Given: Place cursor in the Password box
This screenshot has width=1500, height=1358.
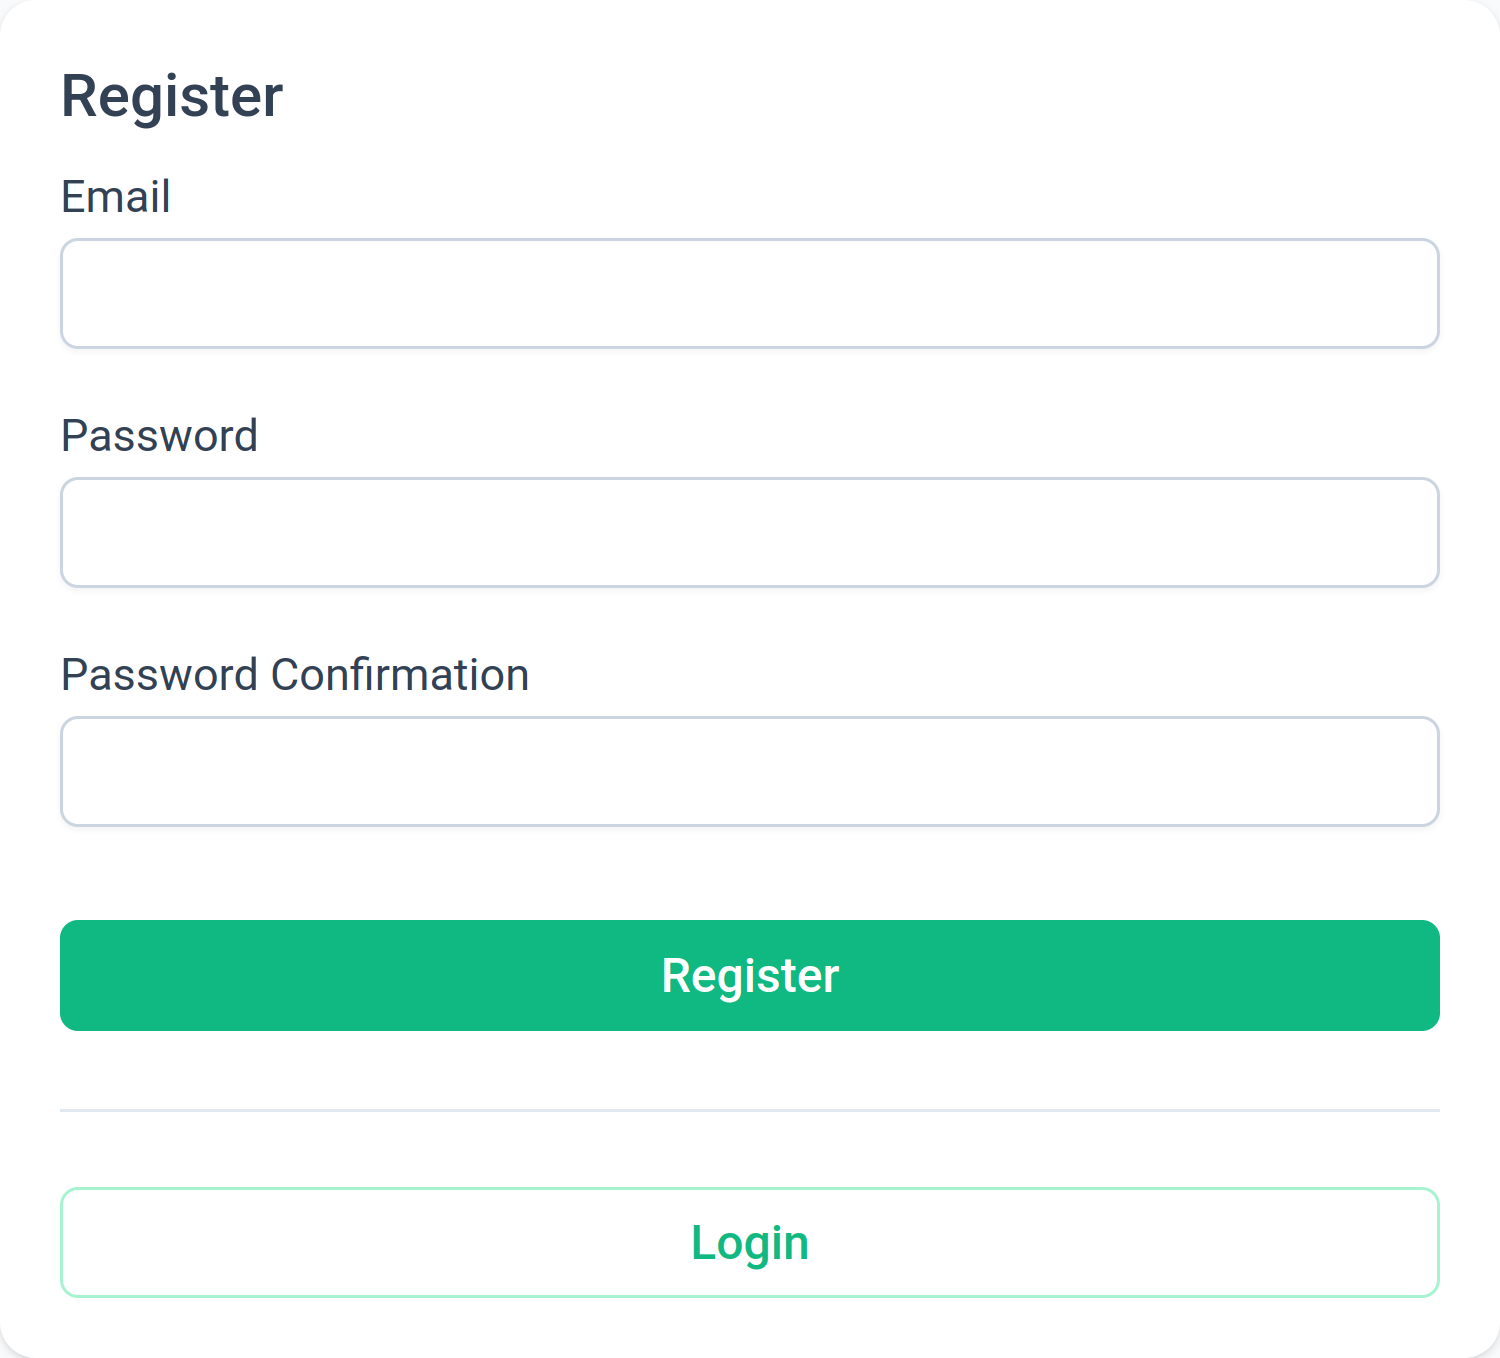Looking at the screenshot, I should (750, 532).
